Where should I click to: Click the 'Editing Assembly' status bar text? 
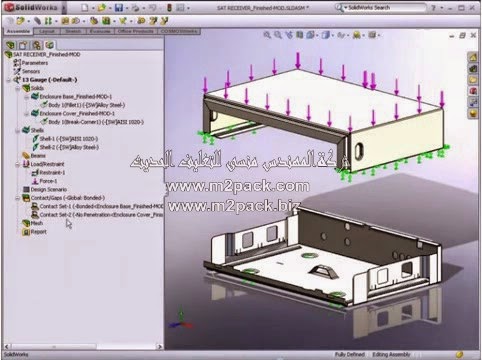(391, 354)
